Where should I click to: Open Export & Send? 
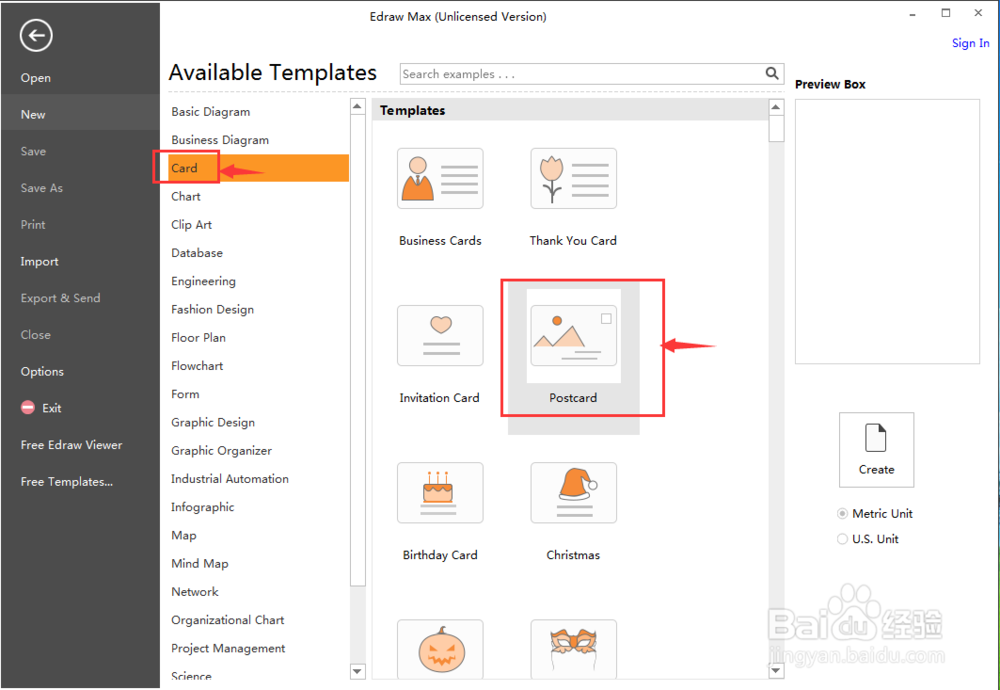pos(61,298)
